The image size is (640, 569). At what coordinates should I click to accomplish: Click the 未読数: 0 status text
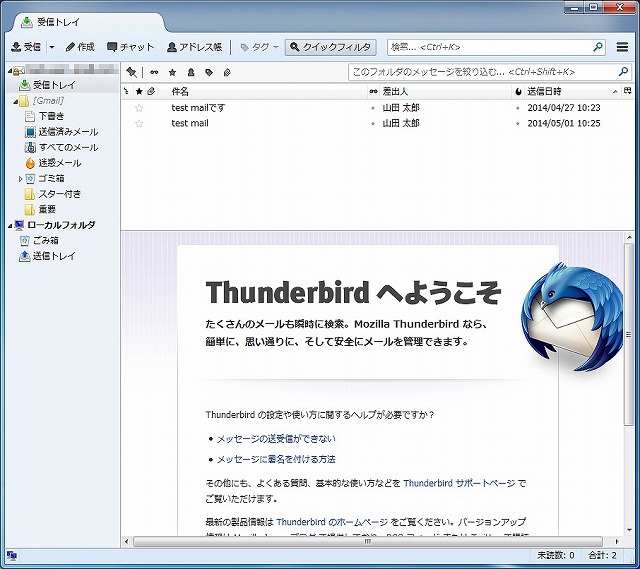point(556,556)
